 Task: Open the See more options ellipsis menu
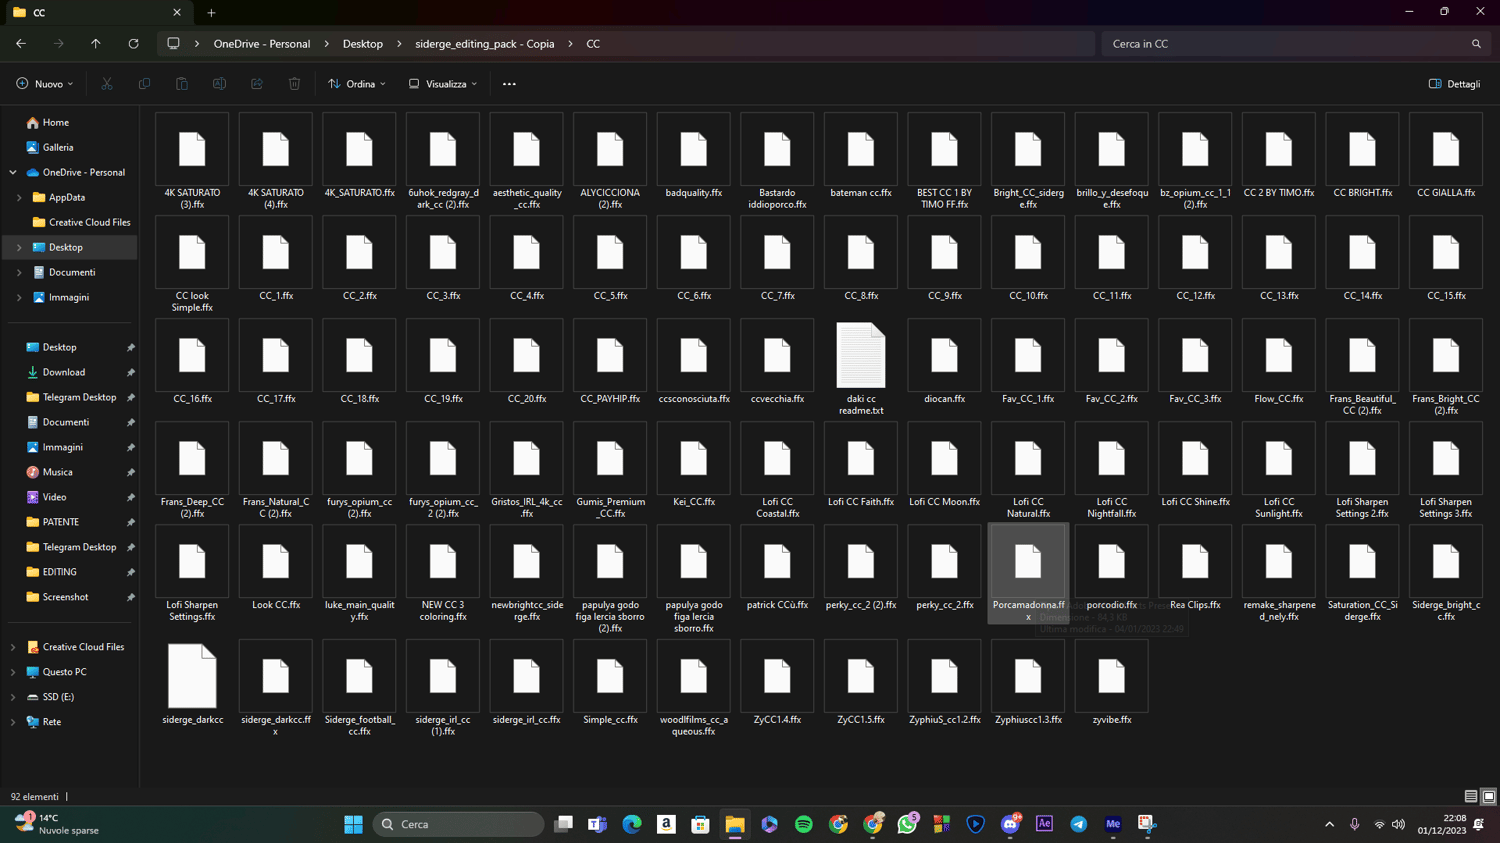509,84
